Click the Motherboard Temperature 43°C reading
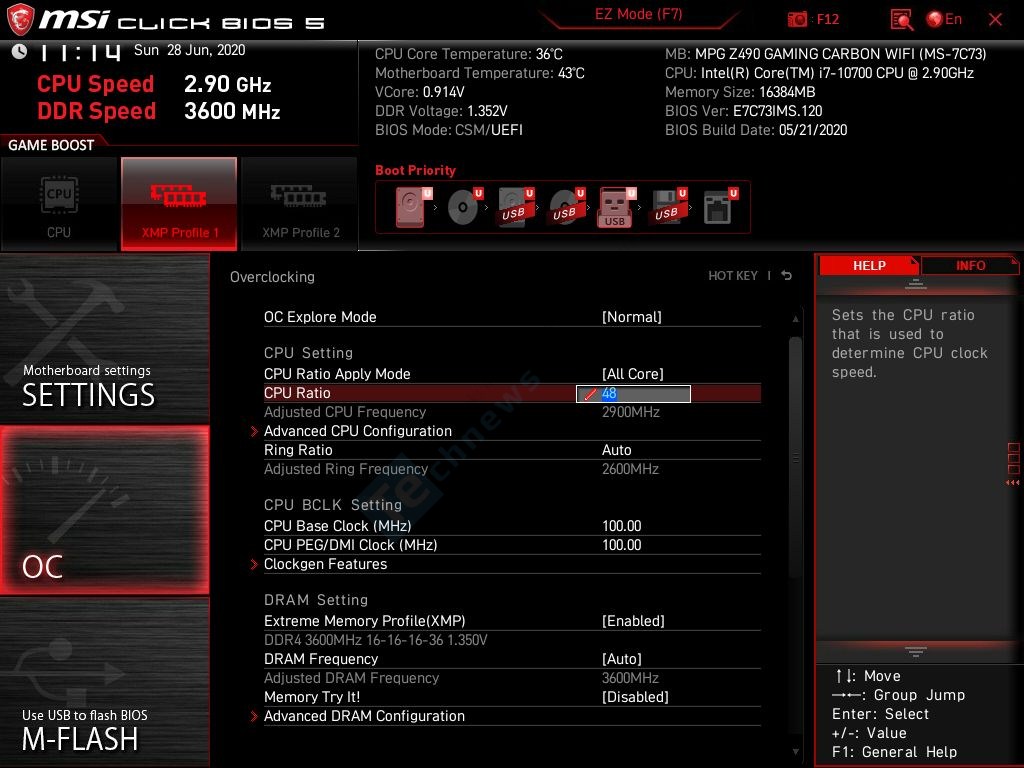The width and height of the screenshot is (1024, 768). tap(479, 73)
